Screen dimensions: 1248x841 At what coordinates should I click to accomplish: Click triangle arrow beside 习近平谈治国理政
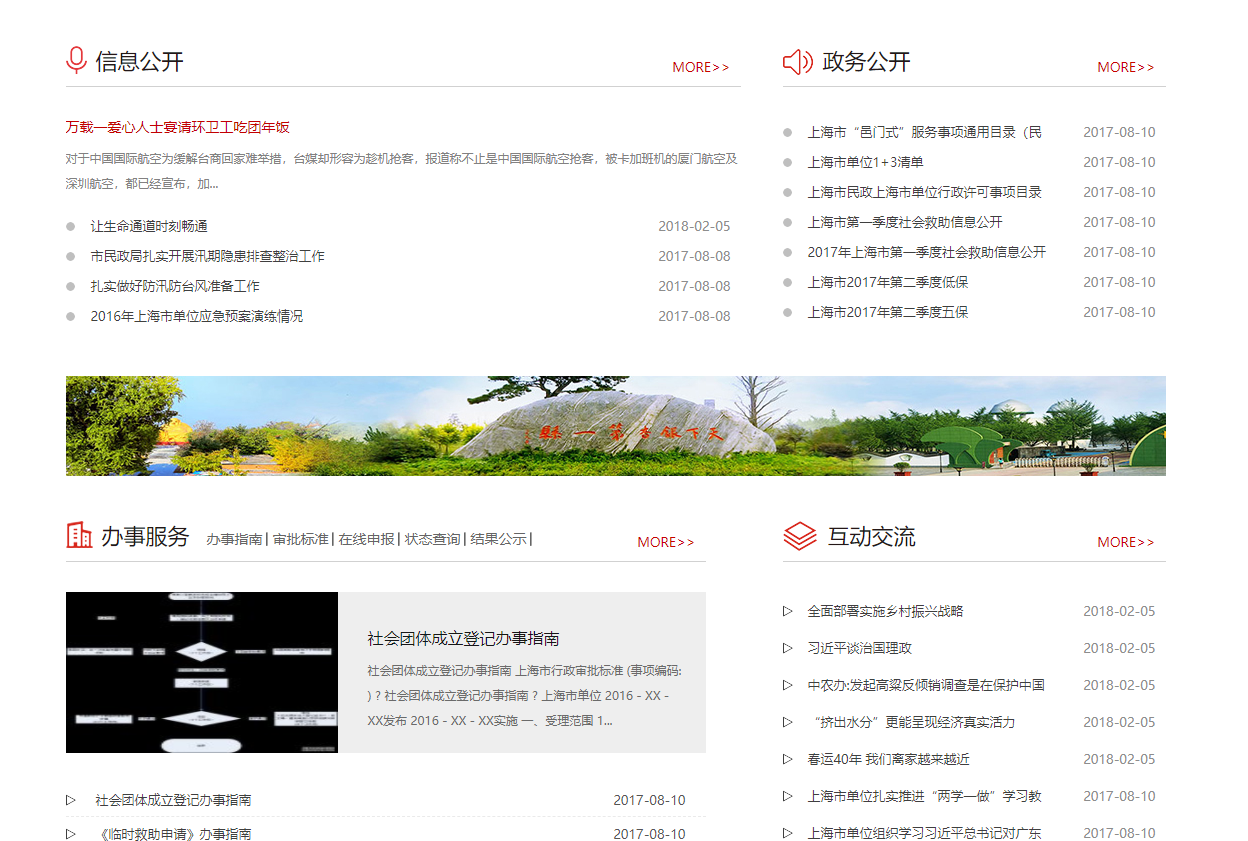point(788,648)
